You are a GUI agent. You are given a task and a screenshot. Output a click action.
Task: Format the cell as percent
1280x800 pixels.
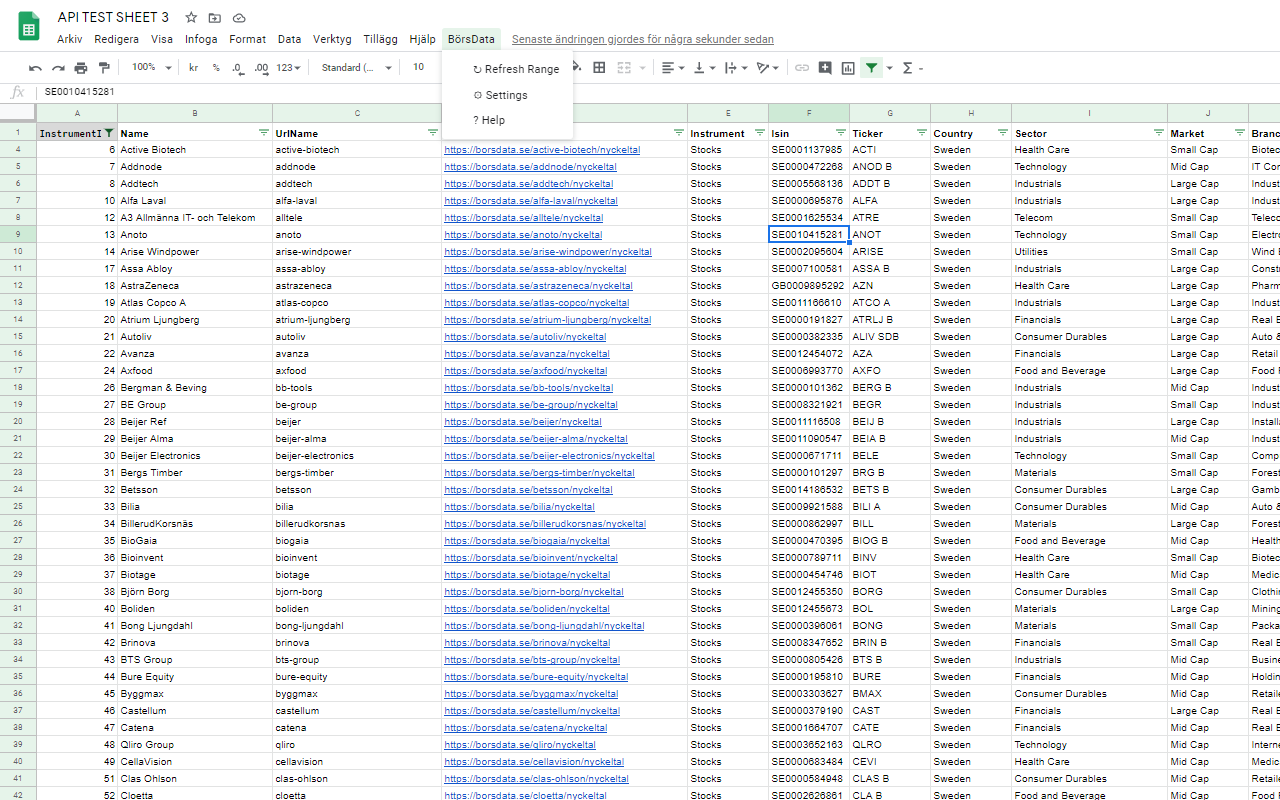pyautogui.click(x=216, y=68)
